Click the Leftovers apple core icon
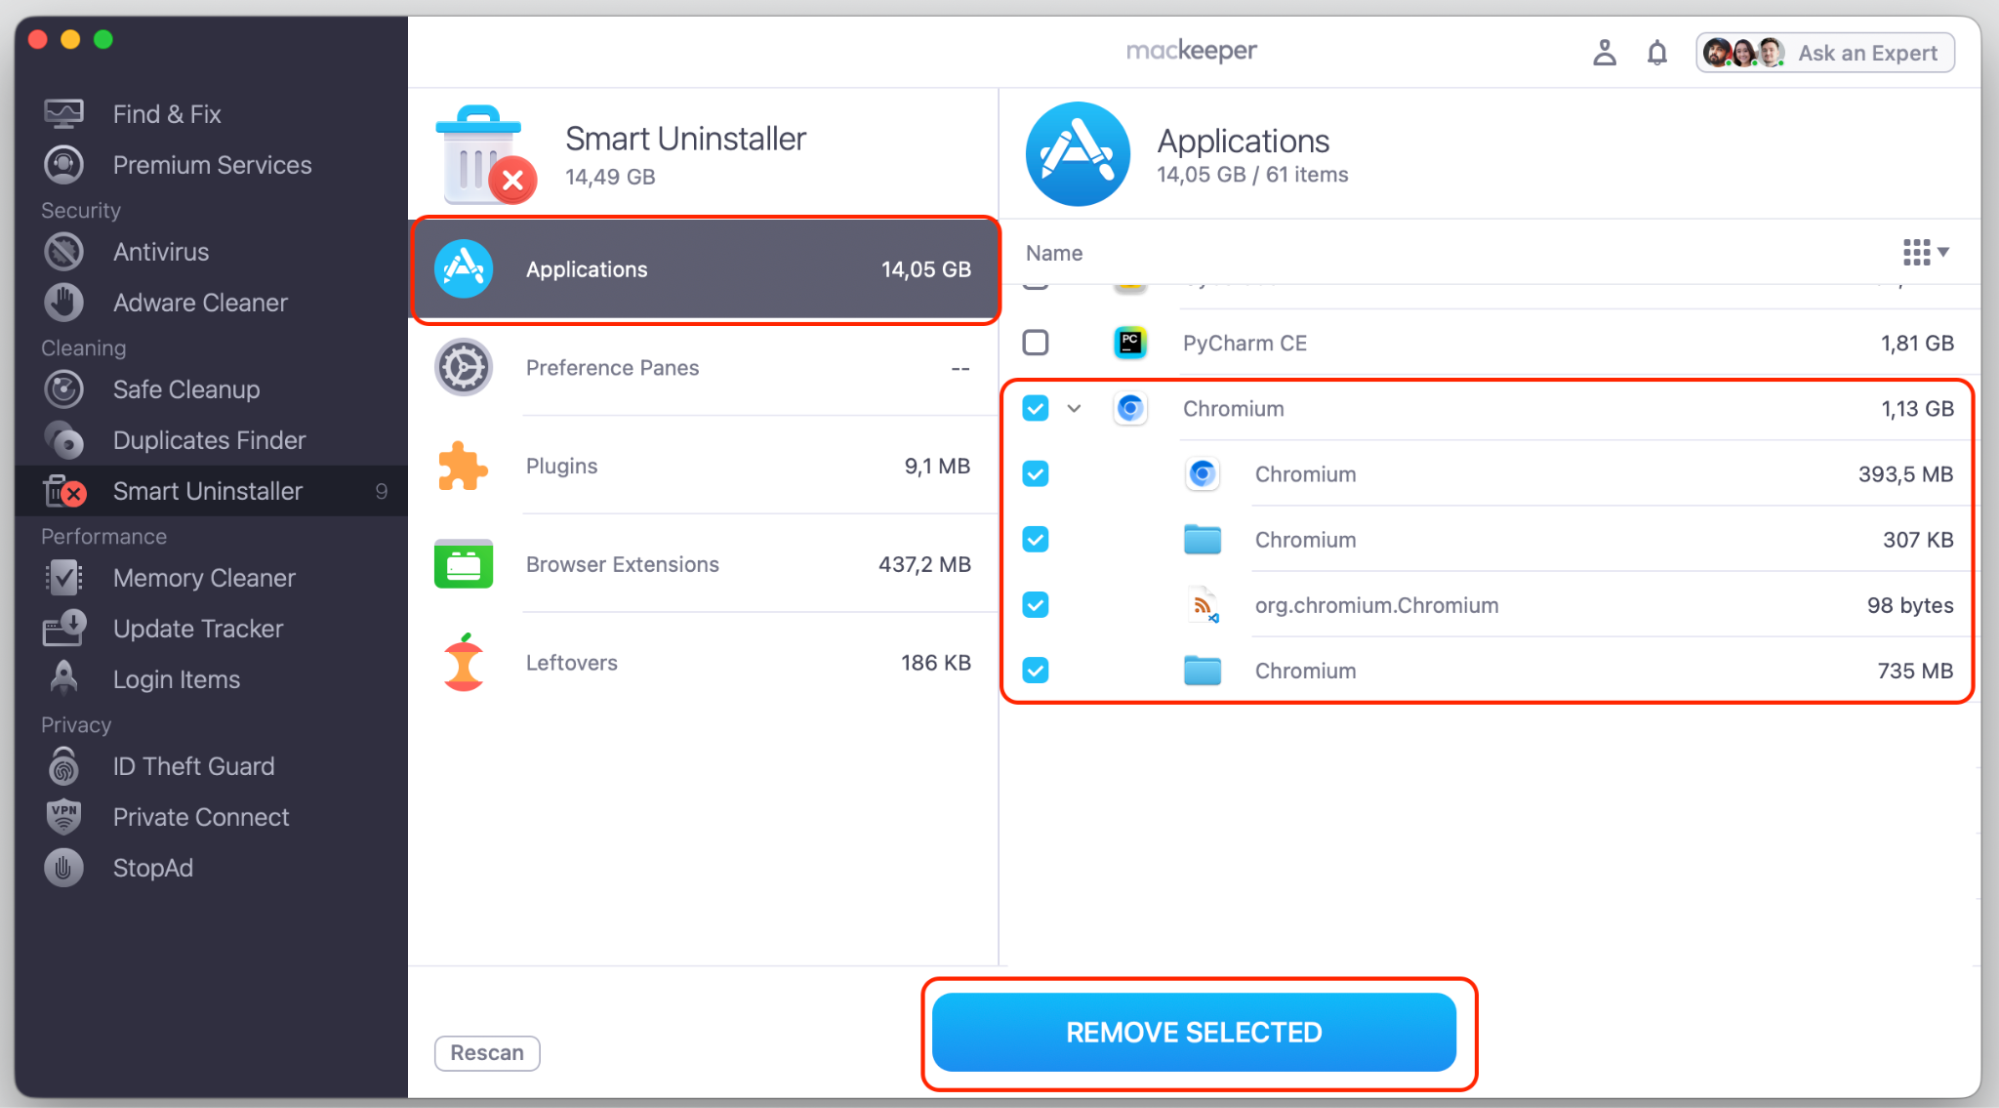 click(x=463, y=662)
